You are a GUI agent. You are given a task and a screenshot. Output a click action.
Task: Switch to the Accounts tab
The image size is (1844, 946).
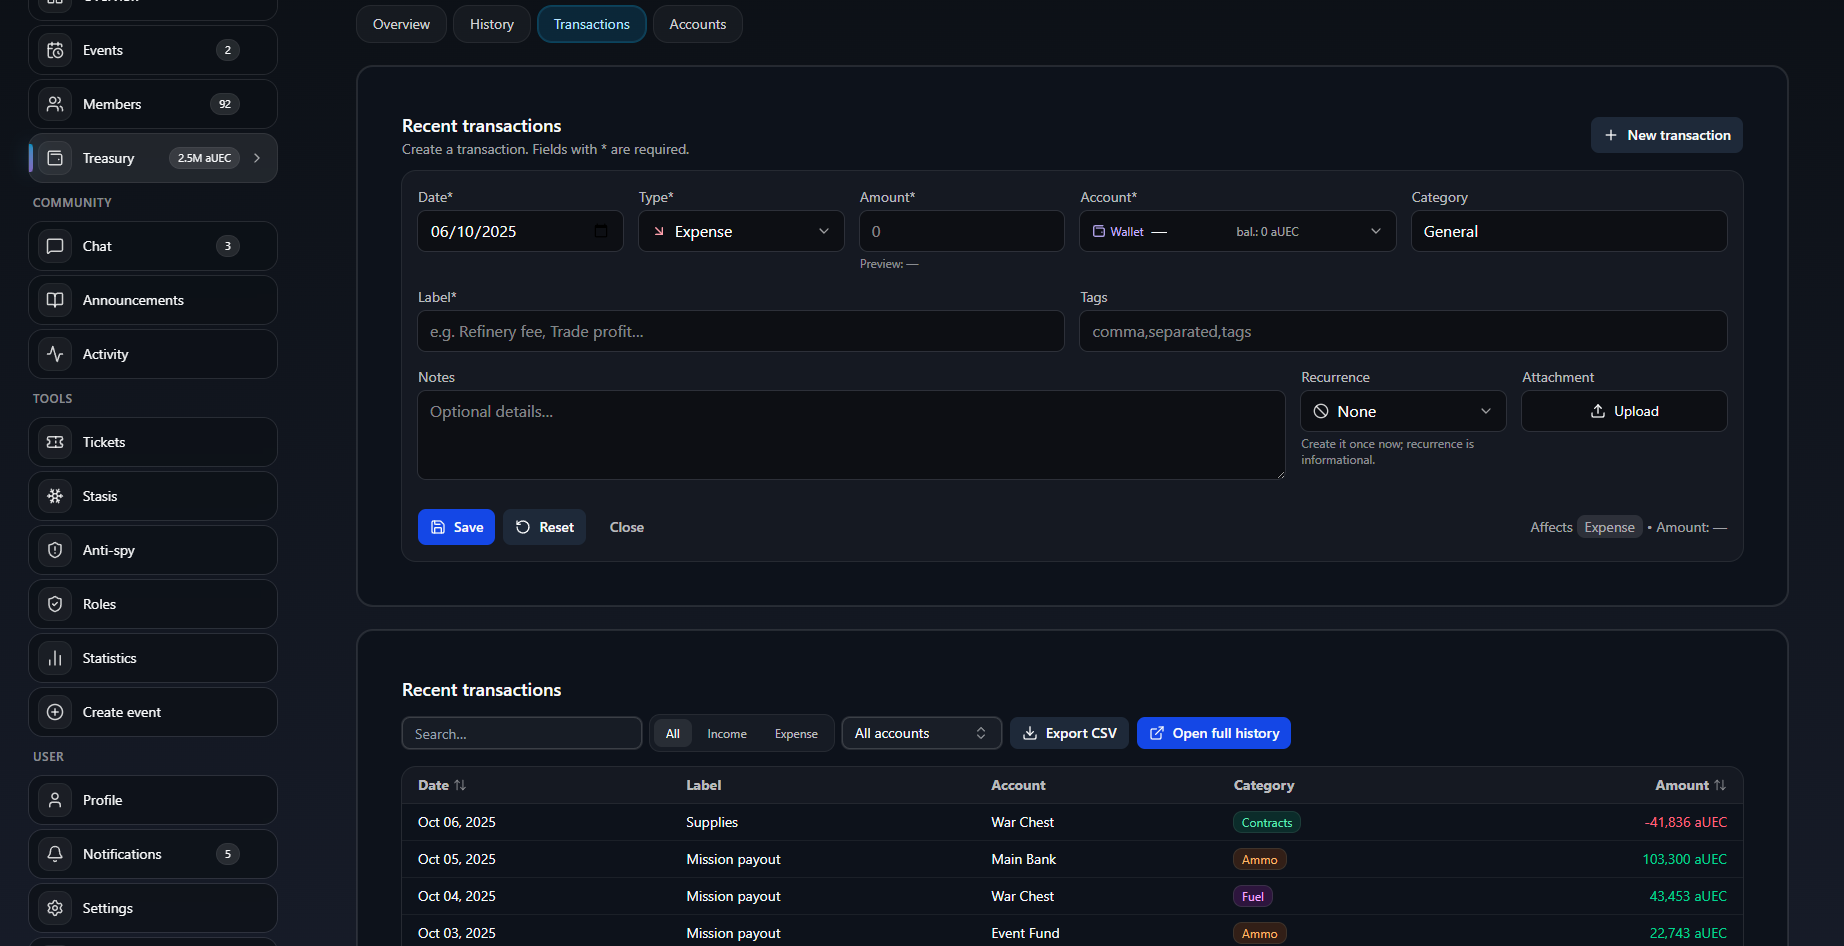697,24
